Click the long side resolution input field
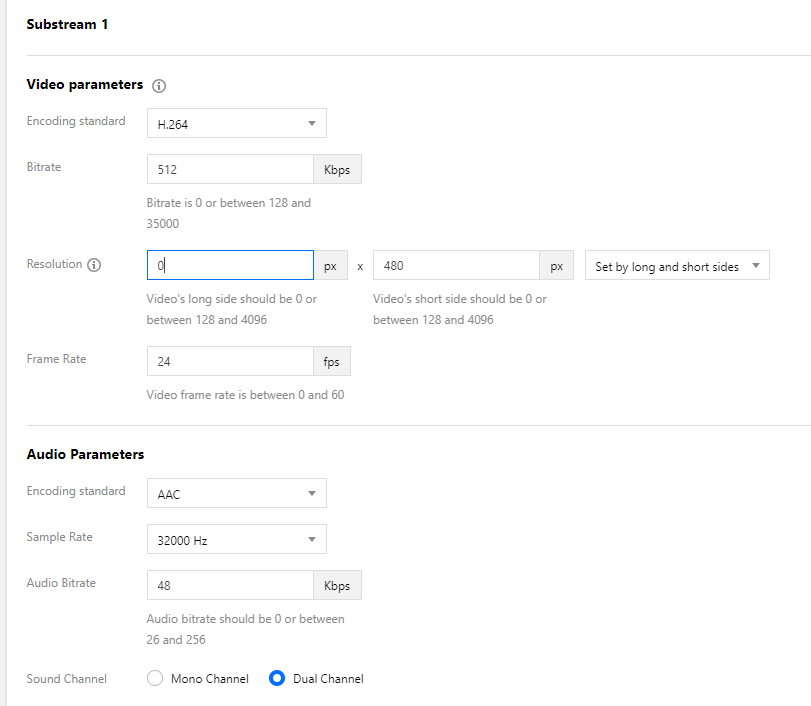The height and width of the screenshot is (706, 811). click(x=230, y=265)
